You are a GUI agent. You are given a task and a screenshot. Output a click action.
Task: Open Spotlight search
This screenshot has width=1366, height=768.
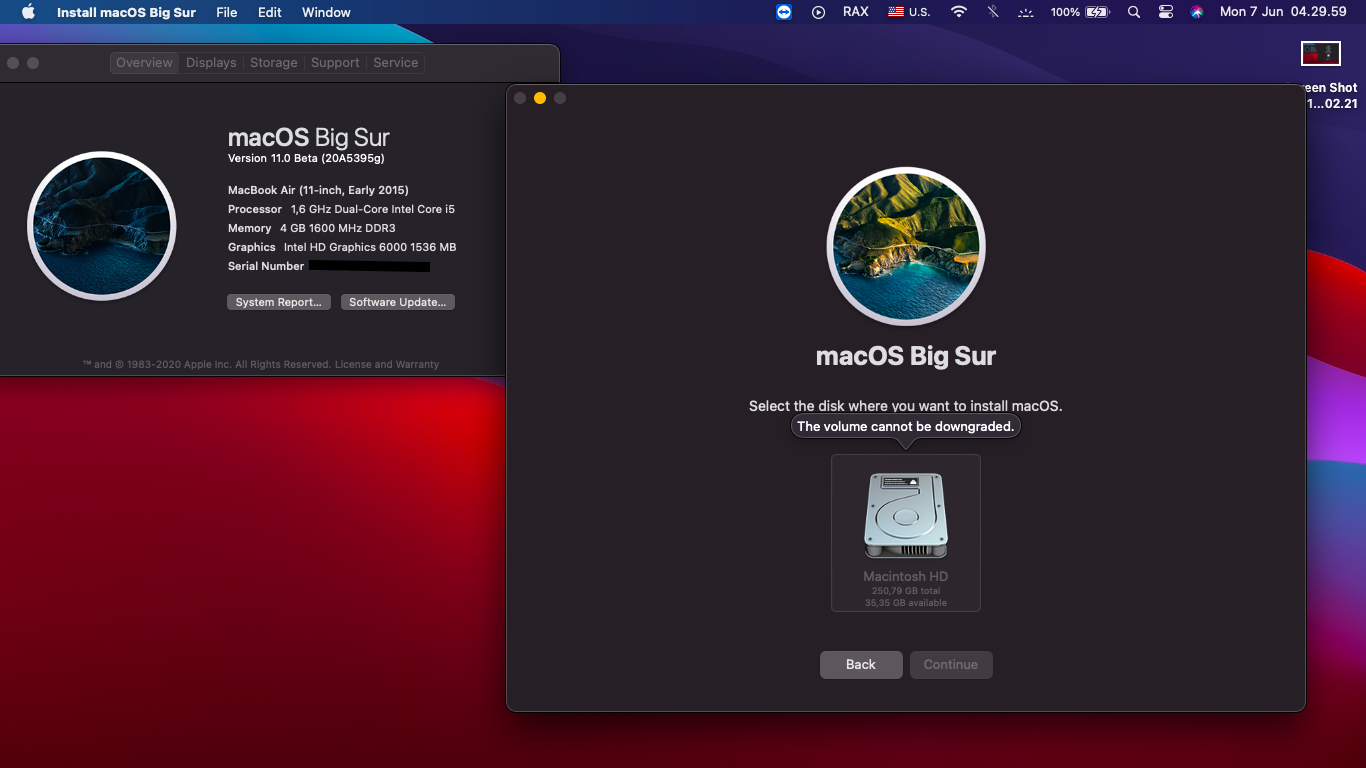tap(1133, 12)
